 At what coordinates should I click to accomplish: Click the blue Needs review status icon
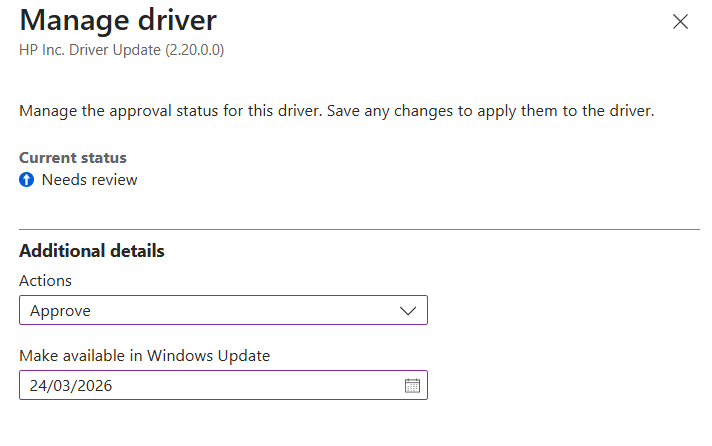point(27,180)
